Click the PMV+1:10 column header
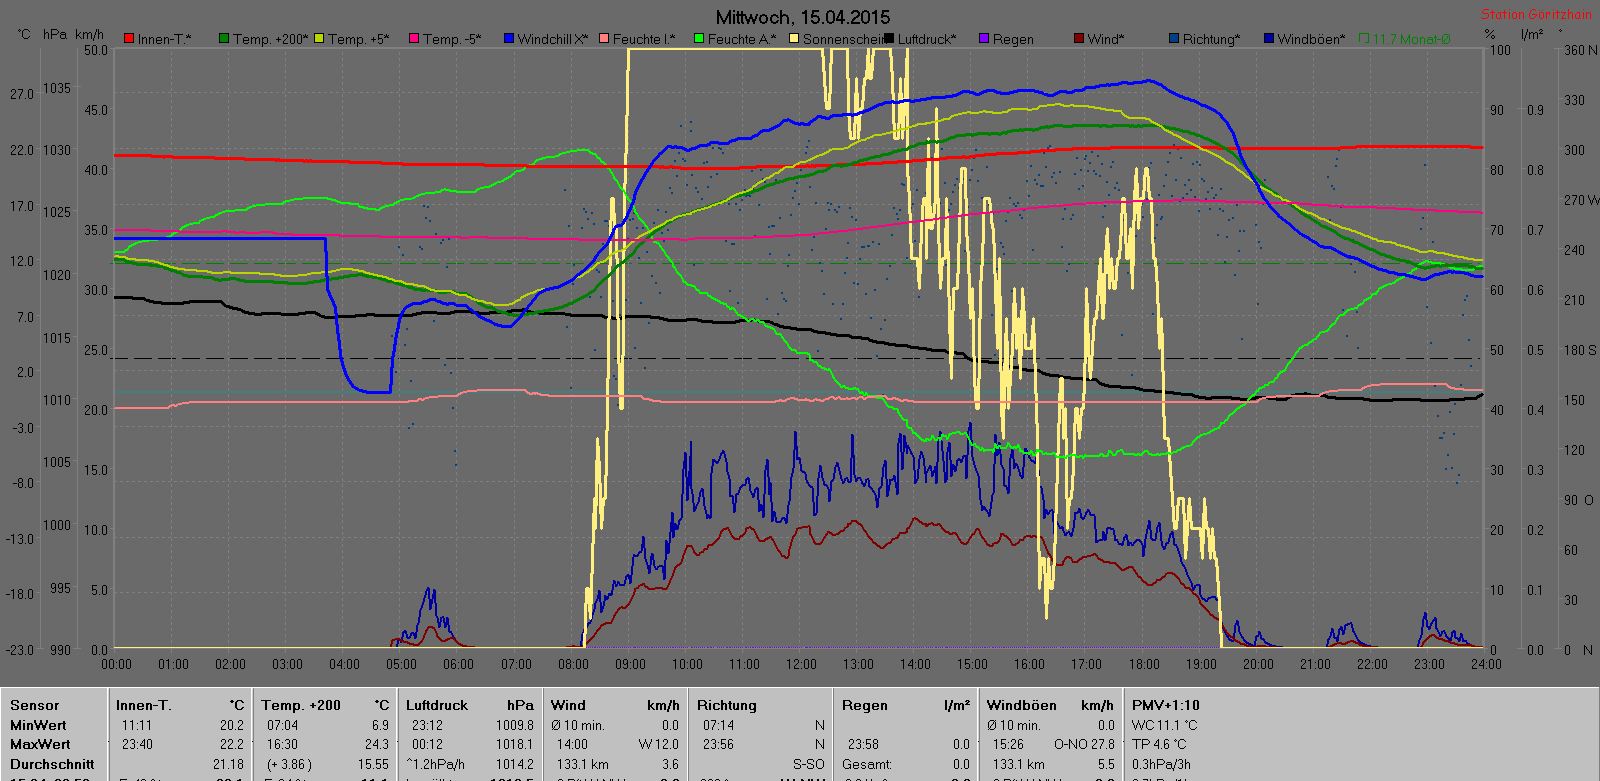This screenshot has width=1600, height=781. point(1166,705)
